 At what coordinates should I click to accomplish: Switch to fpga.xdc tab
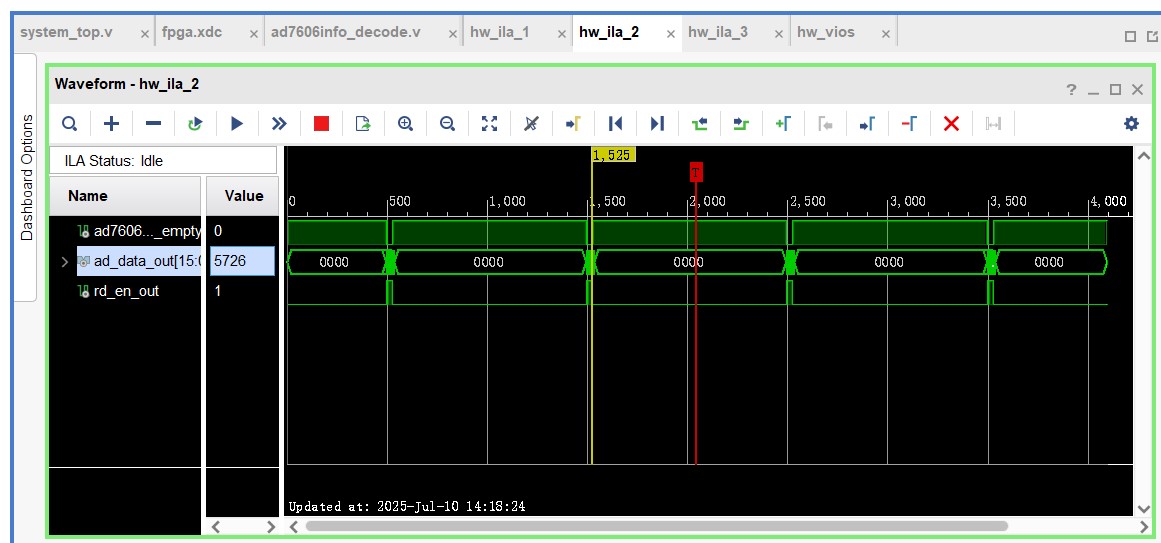tap(193, 33)
